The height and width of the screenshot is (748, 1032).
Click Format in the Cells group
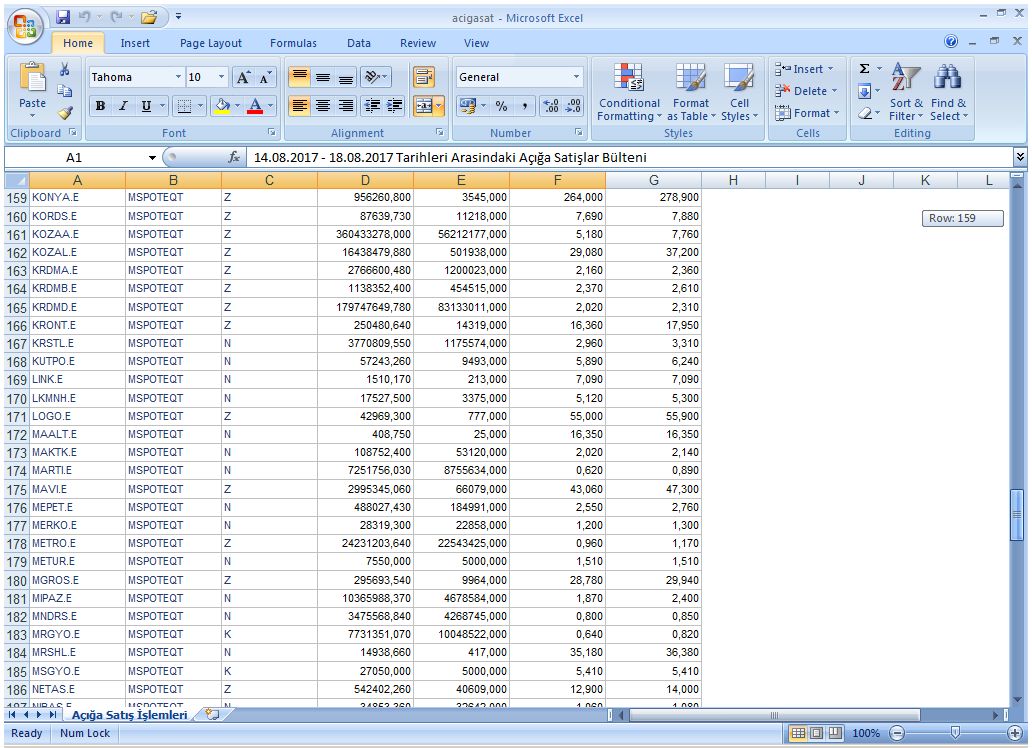point(808,113)
